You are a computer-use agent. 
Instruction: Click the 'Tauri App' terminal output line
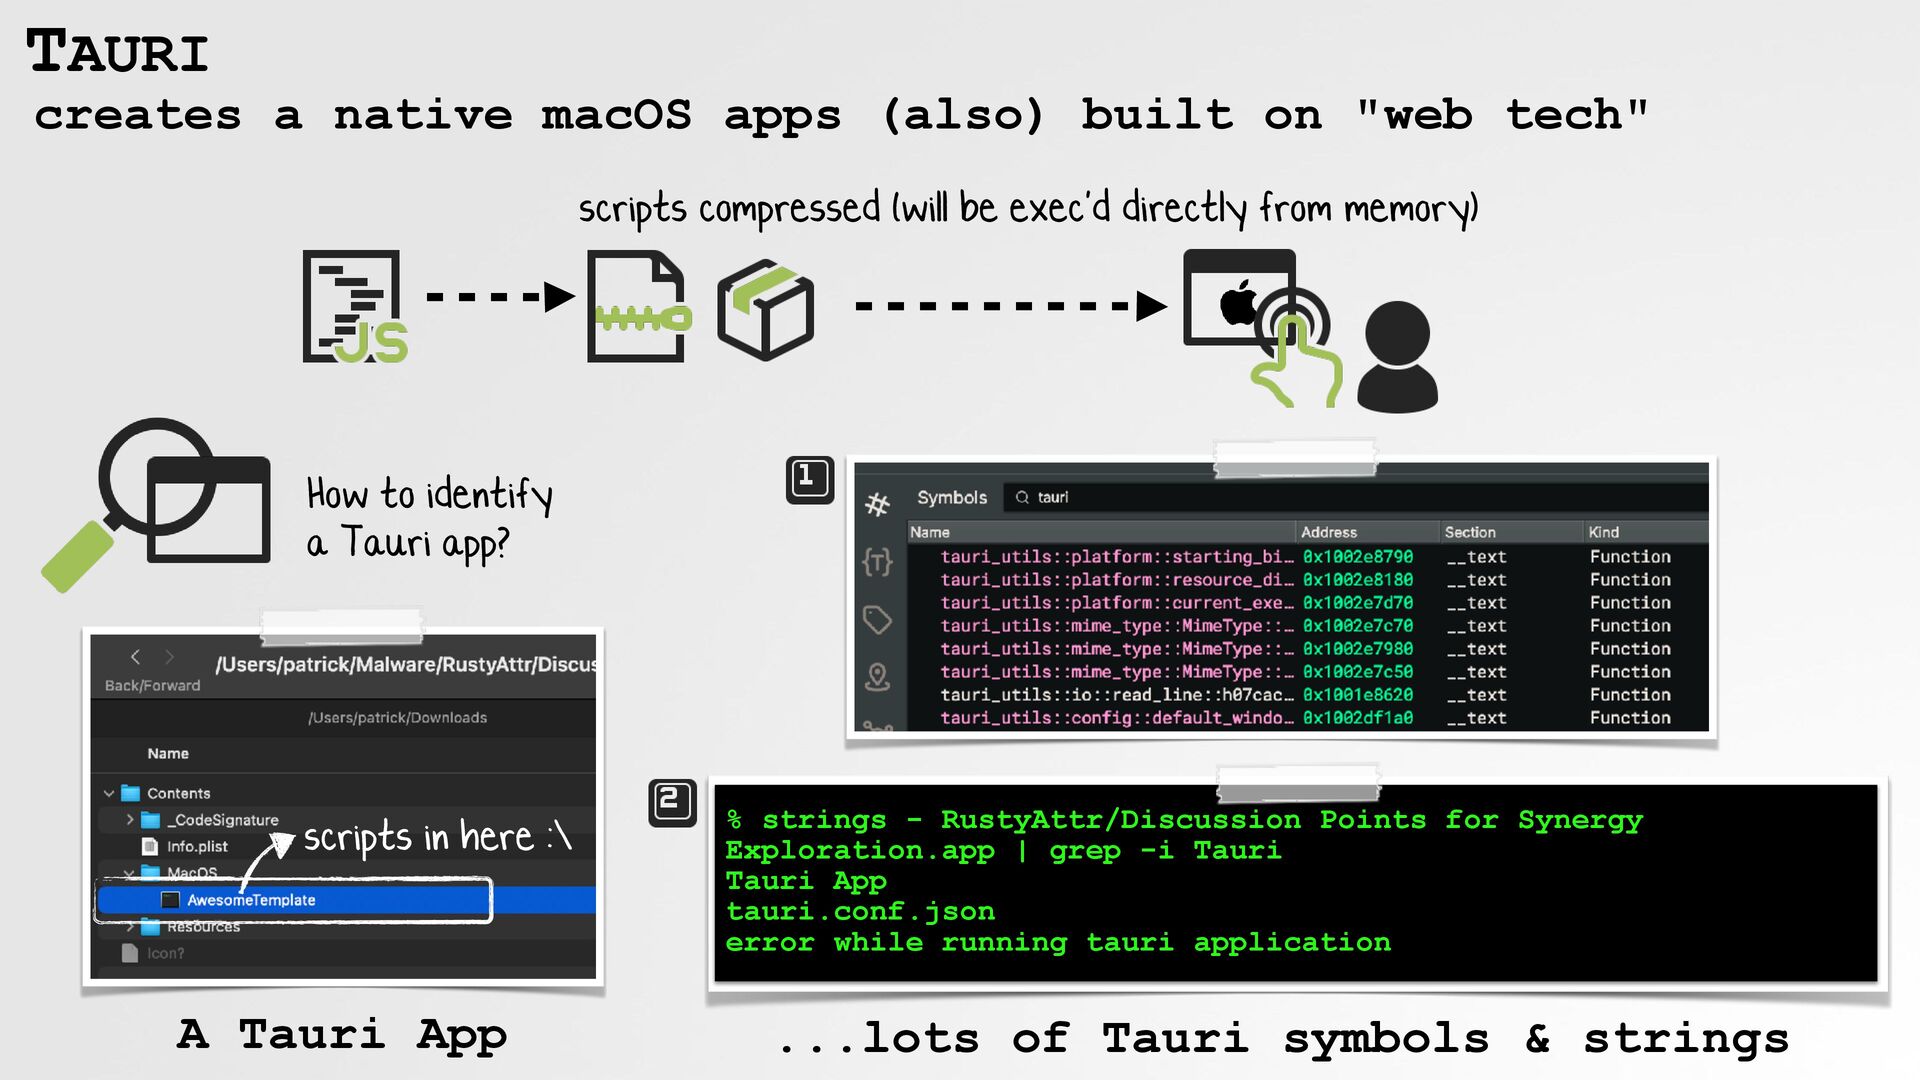[x=806, y=881]
